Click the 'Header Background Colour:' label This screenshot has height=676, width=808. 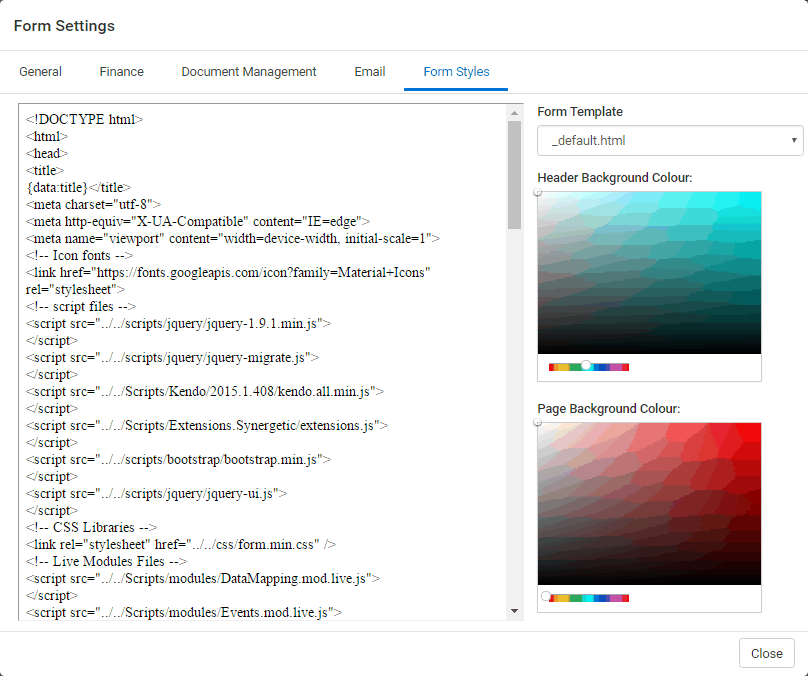pyautogui.click(x=615, y=178)
